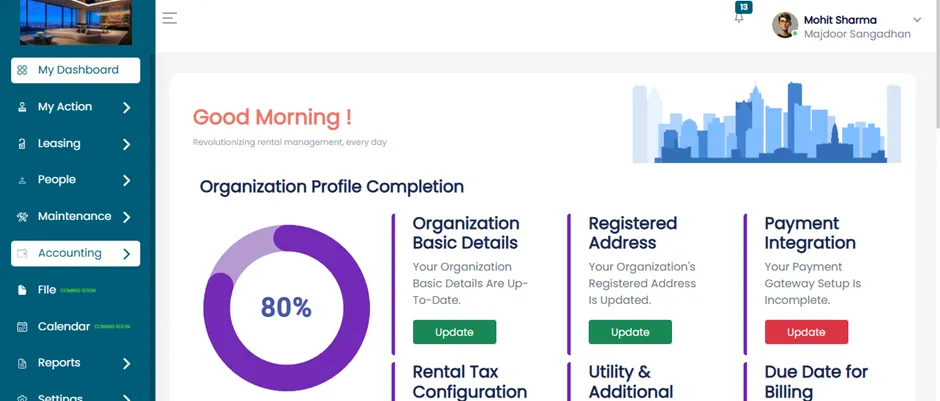This screenshot has height=401, width=940.
Task: Update Organization Basic Details
Action: tap(454, 332)
